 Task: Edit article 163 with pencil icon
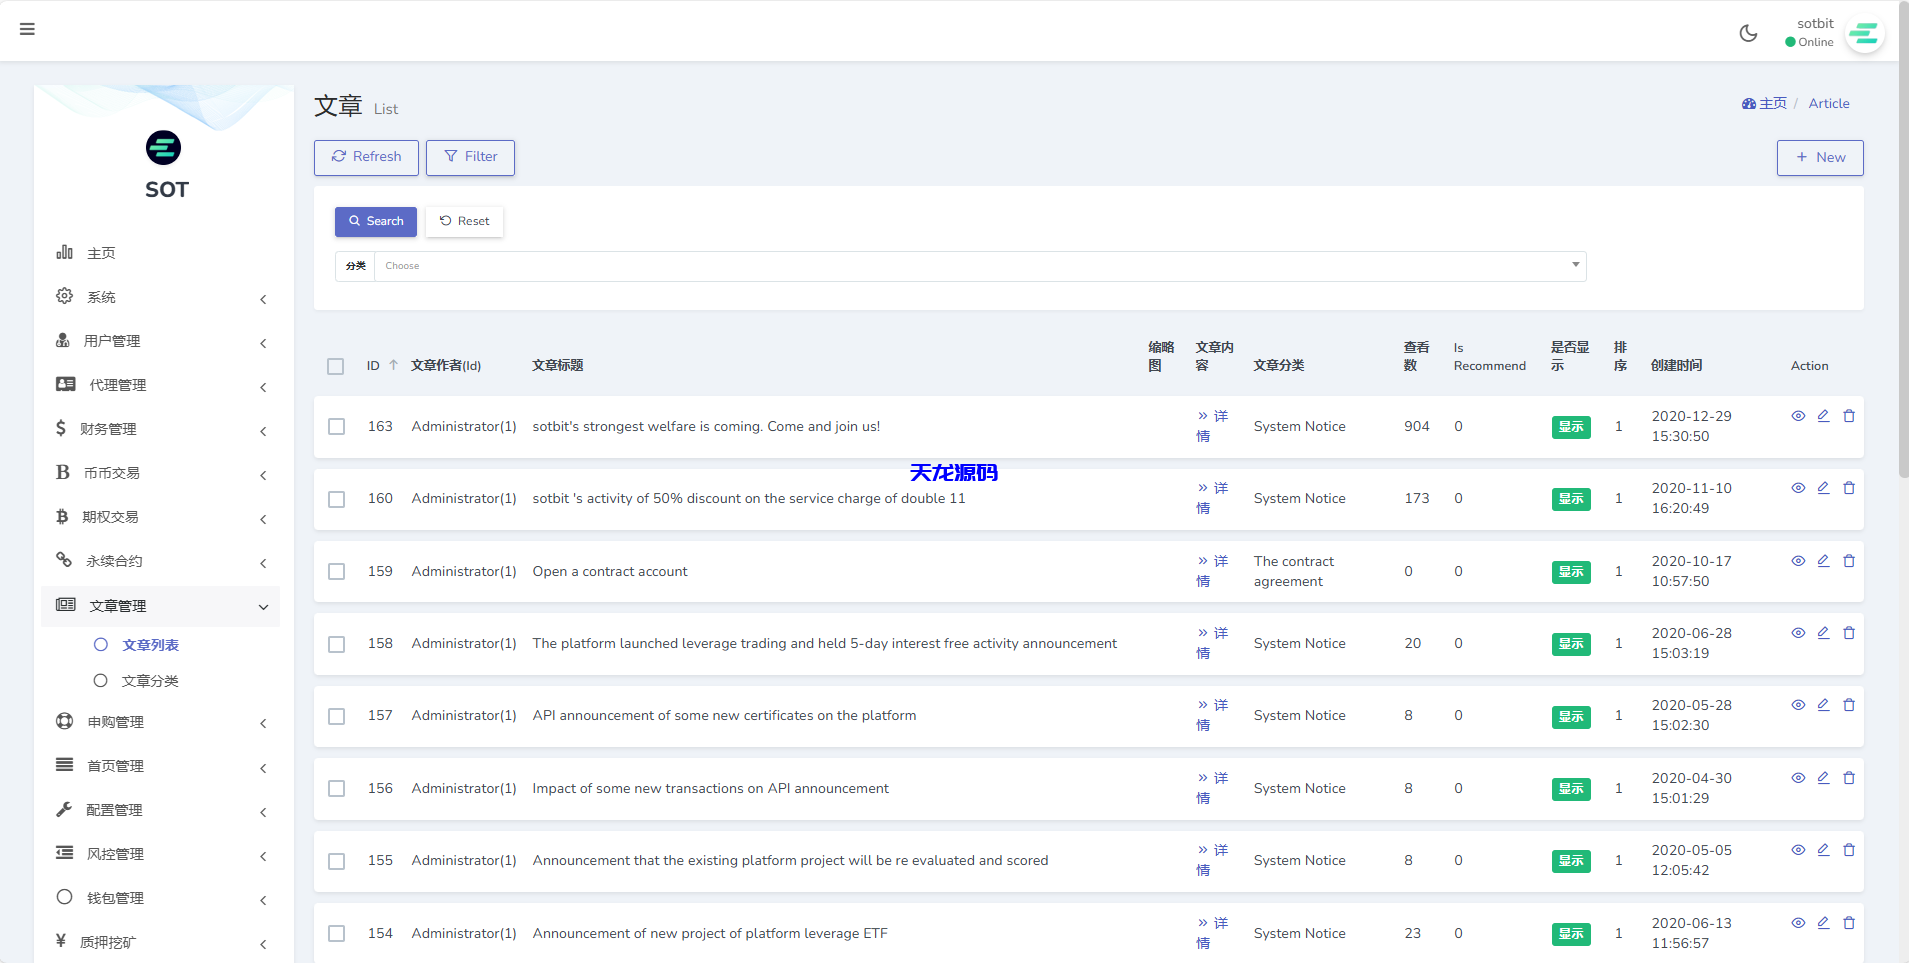pyautogui.click(x=1823, y=416)
